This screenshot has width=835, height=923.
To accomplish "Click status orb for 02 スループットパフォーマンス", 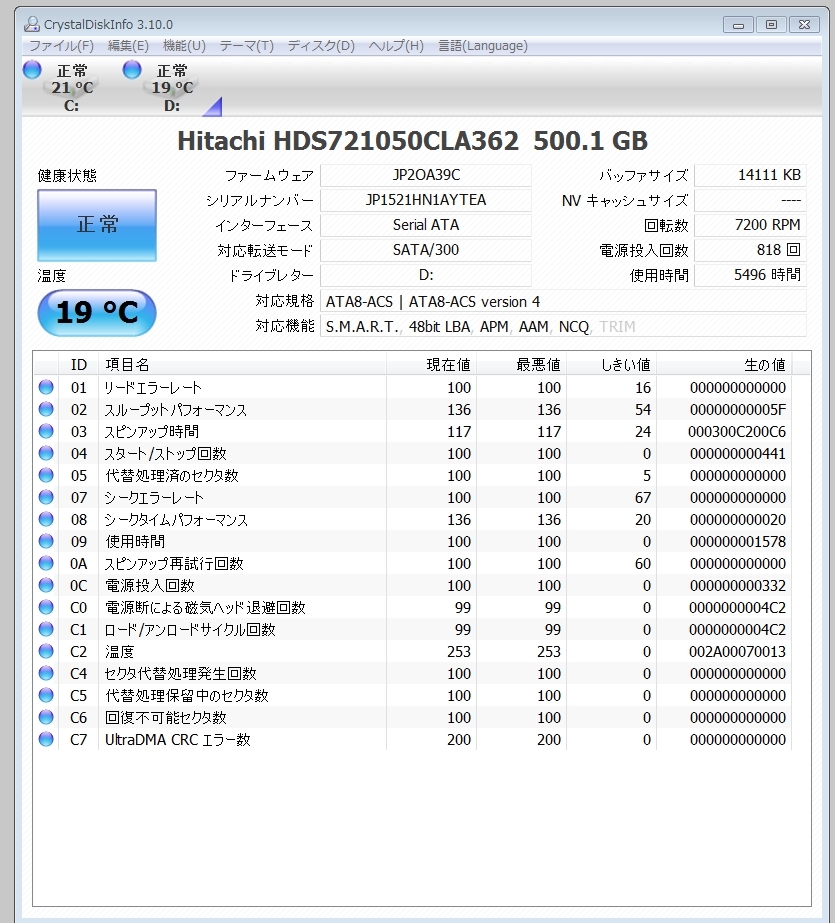I will (x=46, y=409).
